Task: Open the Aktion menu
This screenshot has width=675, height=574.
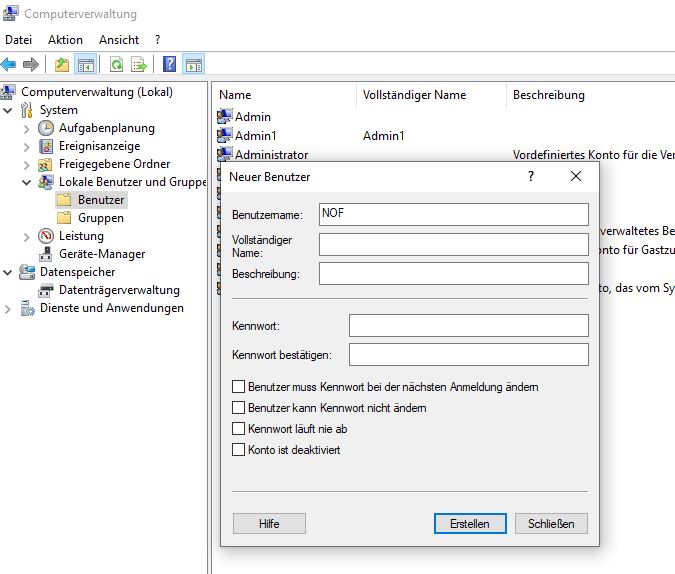Action: [x=66, y=39]
